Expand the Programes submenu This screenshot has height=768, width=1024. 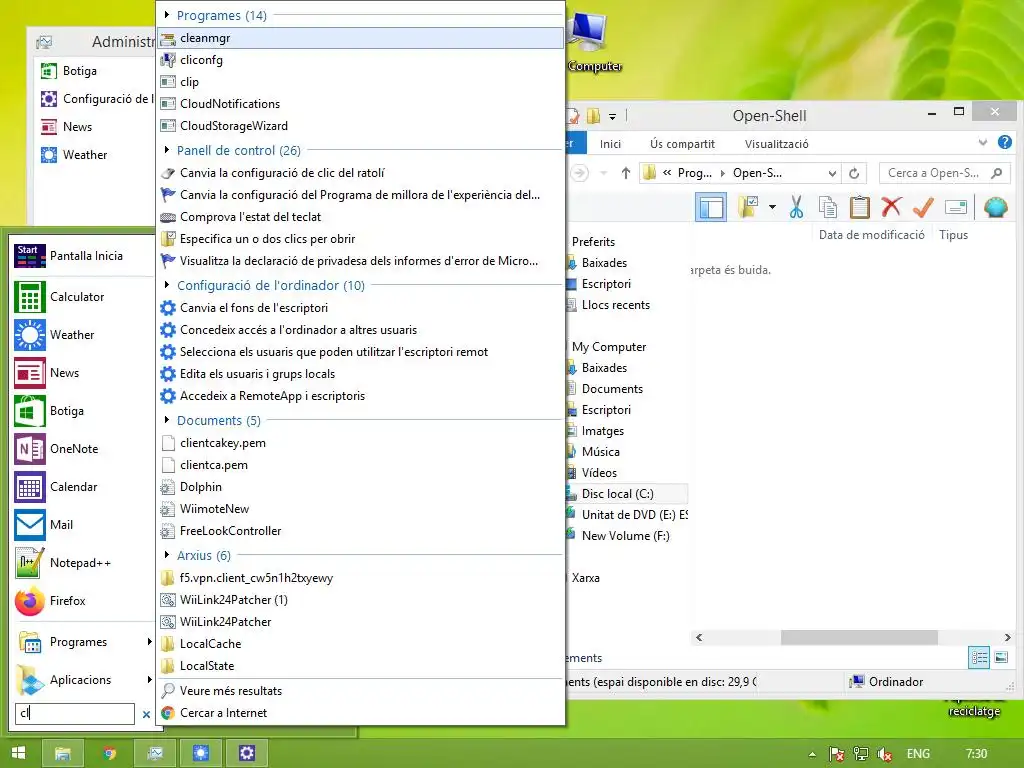coord(83,642)
